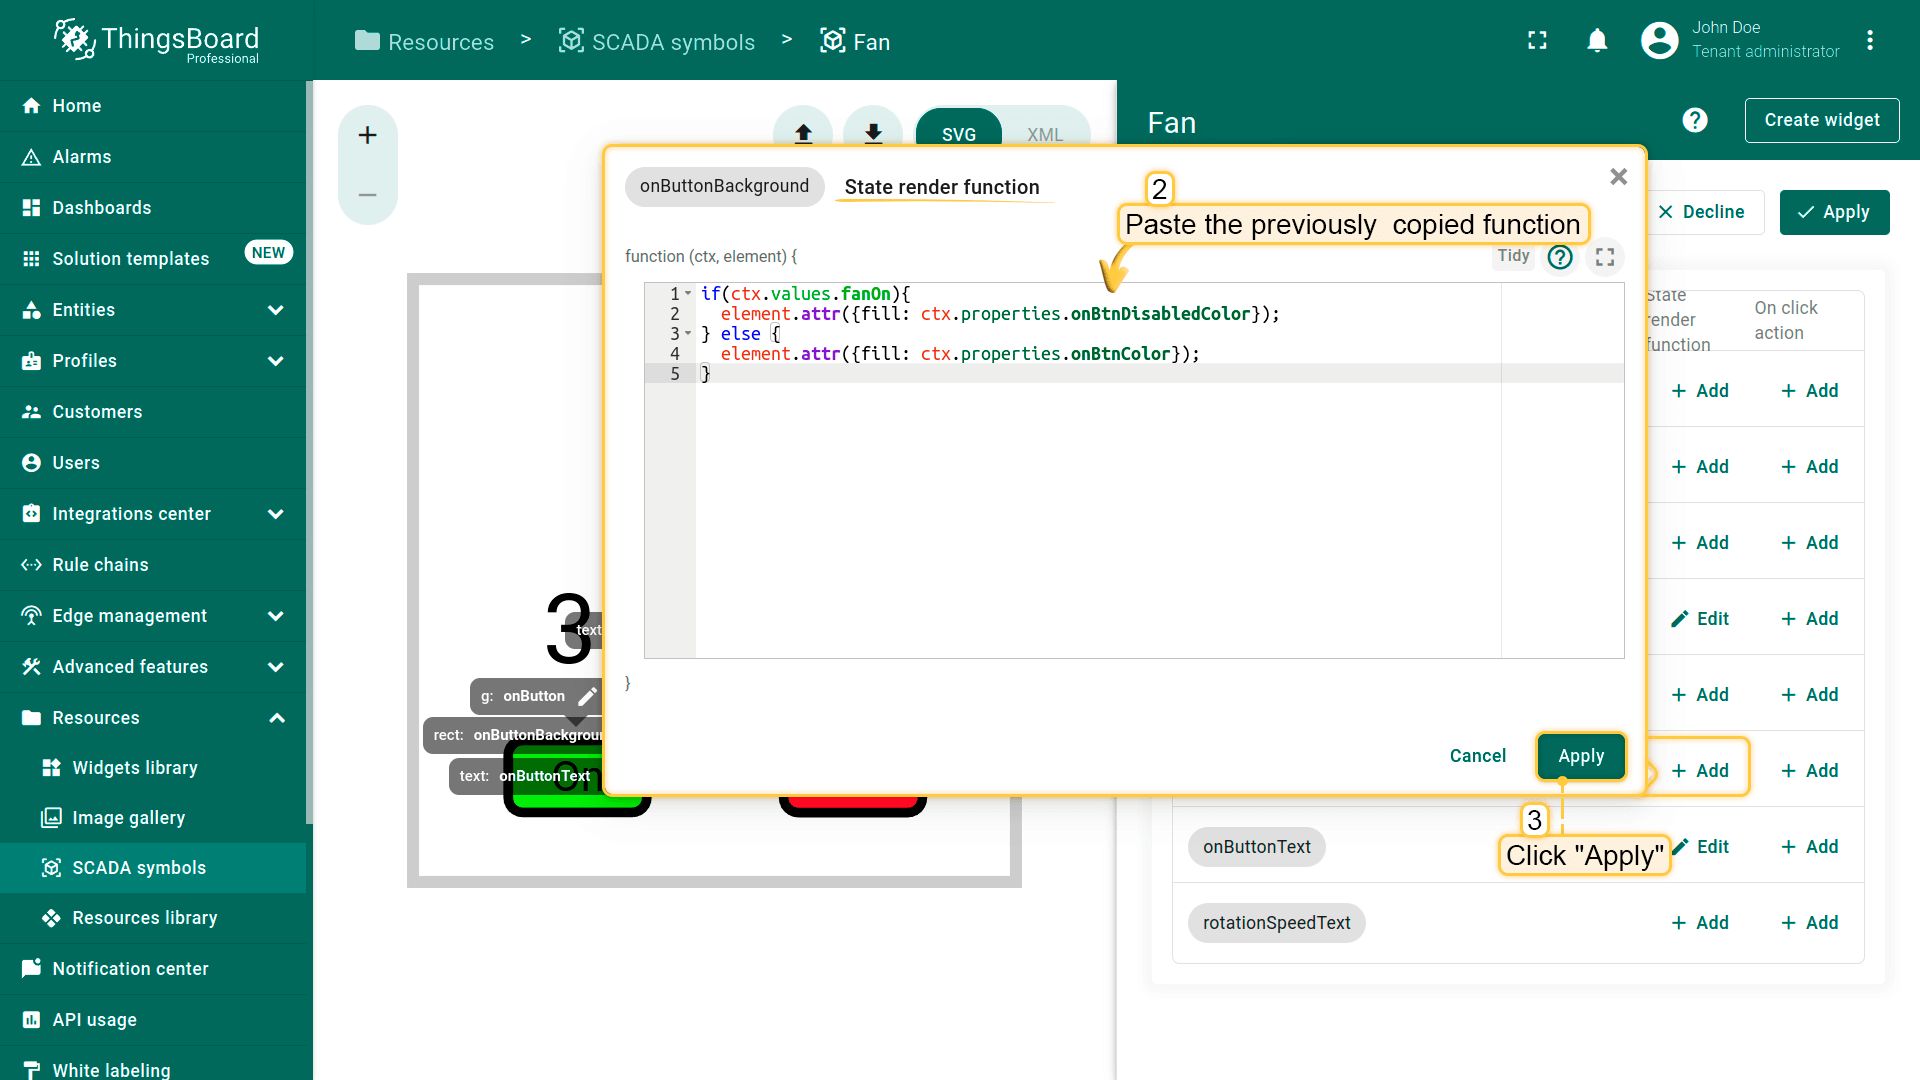Click the zoom in plus button
Screen dimensions: 1920x1080
(x=367, y=135)
